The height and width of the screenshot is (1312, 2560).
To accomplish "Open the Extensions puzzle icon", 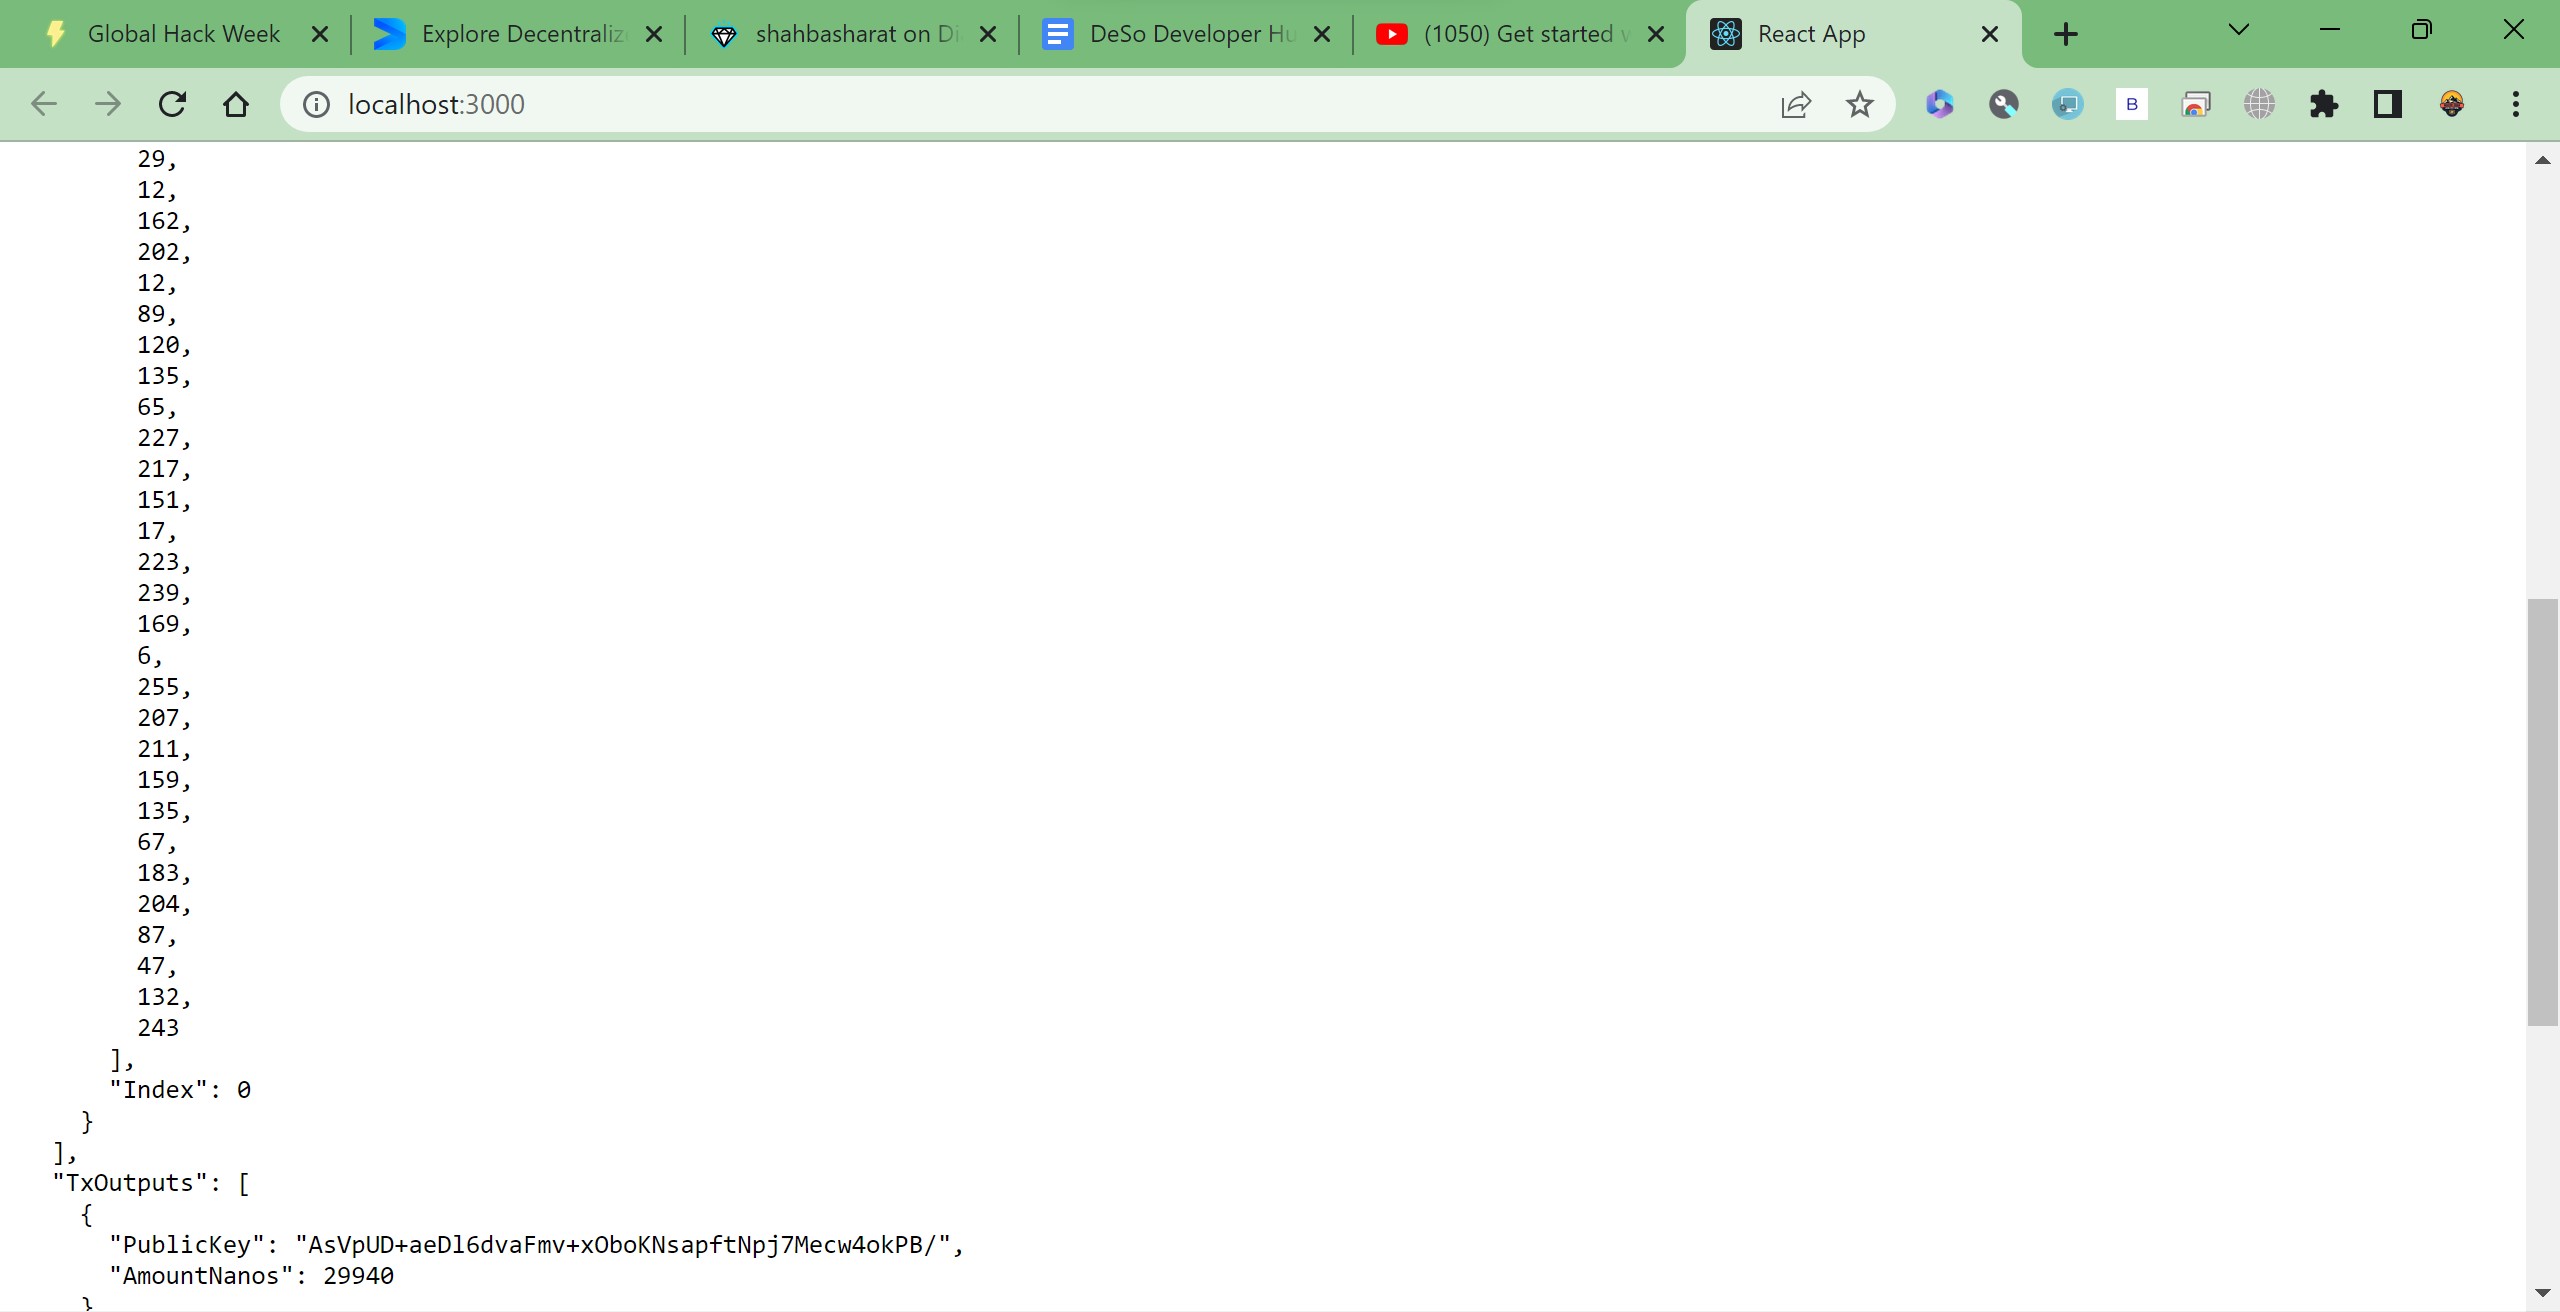I will pos(2323,104).
